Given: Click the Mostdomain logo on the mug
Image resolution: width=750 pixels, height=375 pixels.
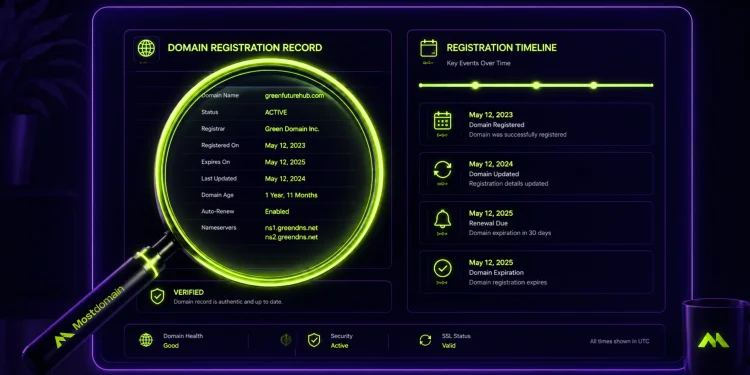Looking at the screenshot, I should point(713,340).
